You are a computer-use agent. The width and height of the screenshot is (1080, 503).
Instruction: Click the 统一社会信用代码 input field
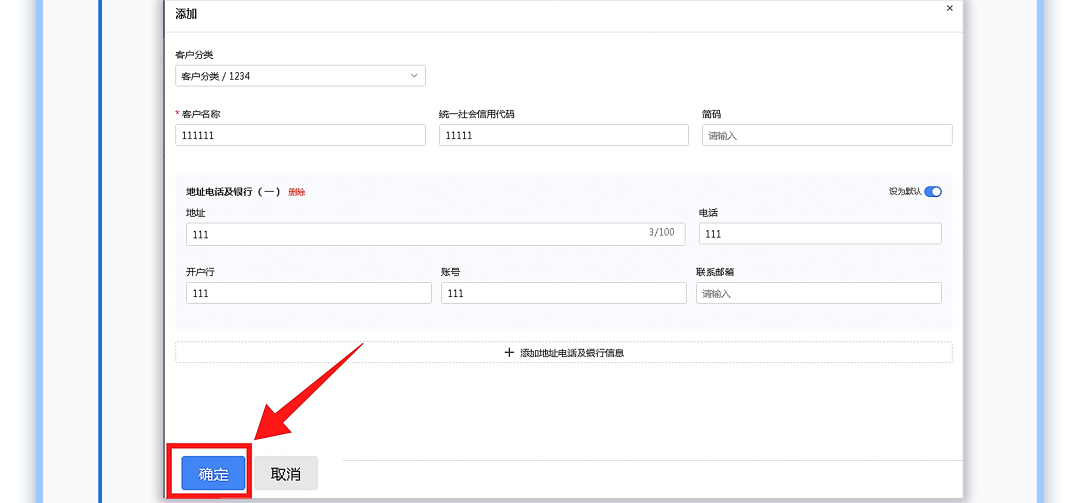point(563,135)
